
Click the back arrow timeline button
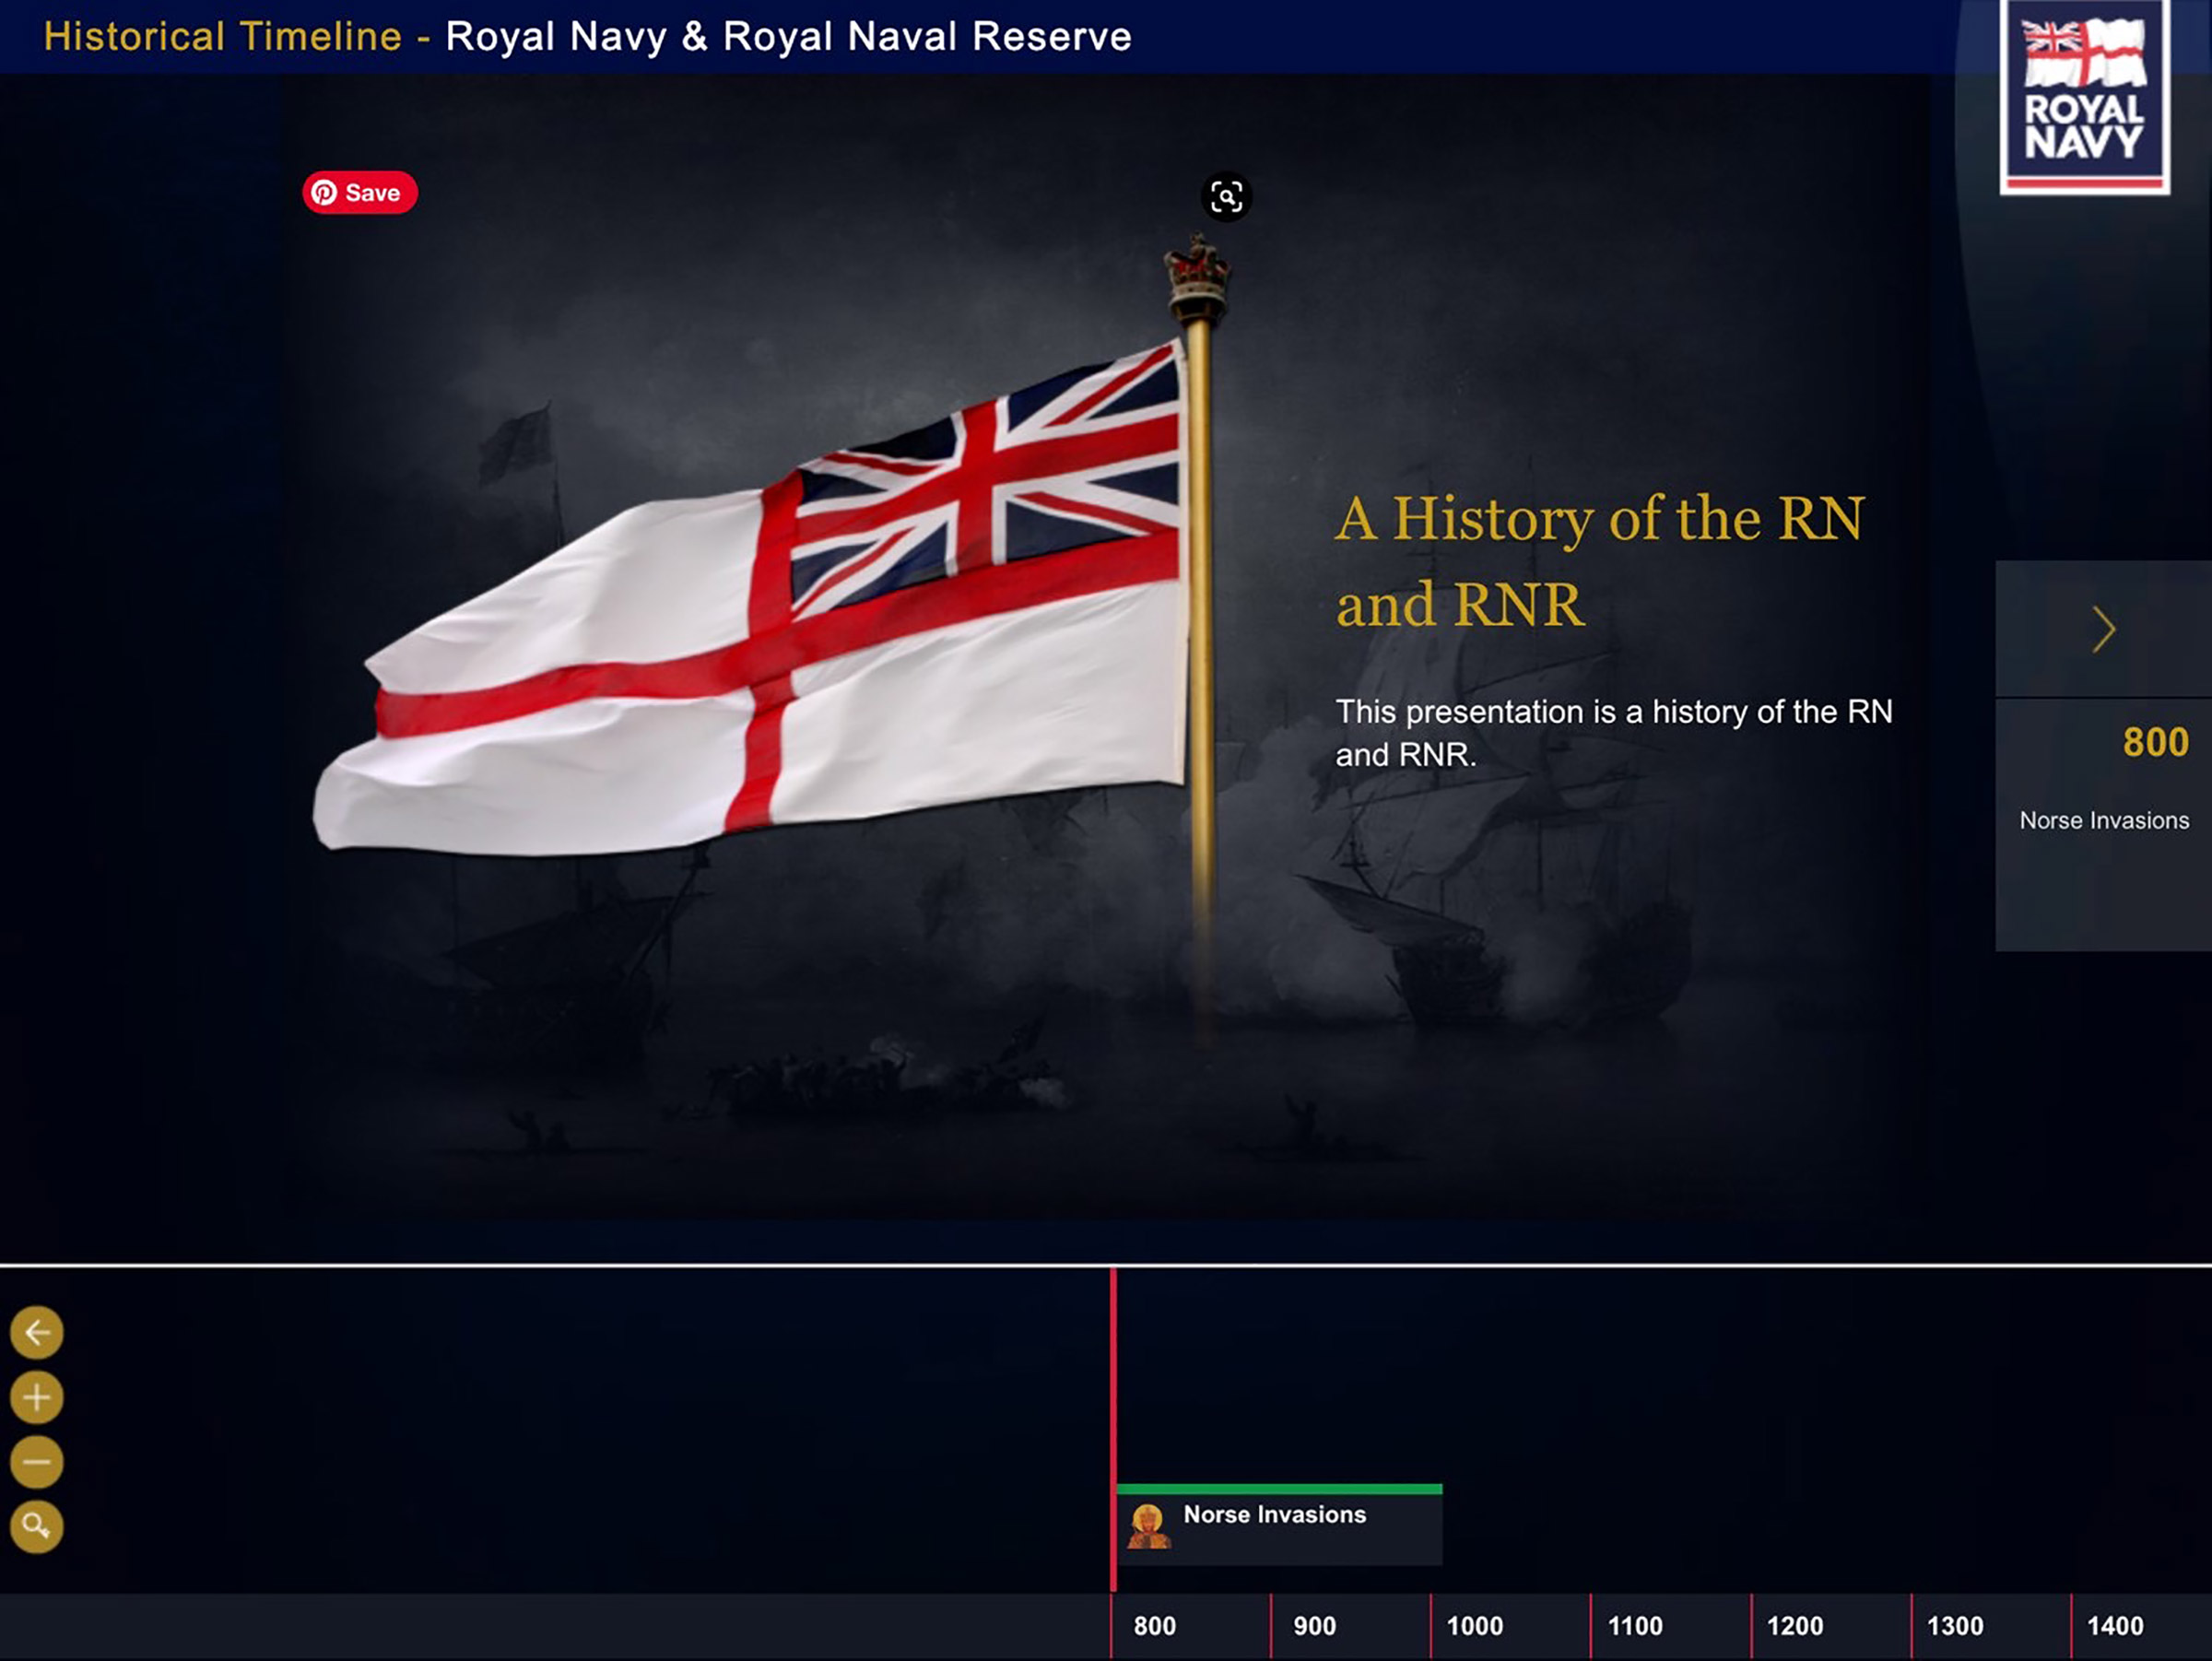pos(37,1332)
